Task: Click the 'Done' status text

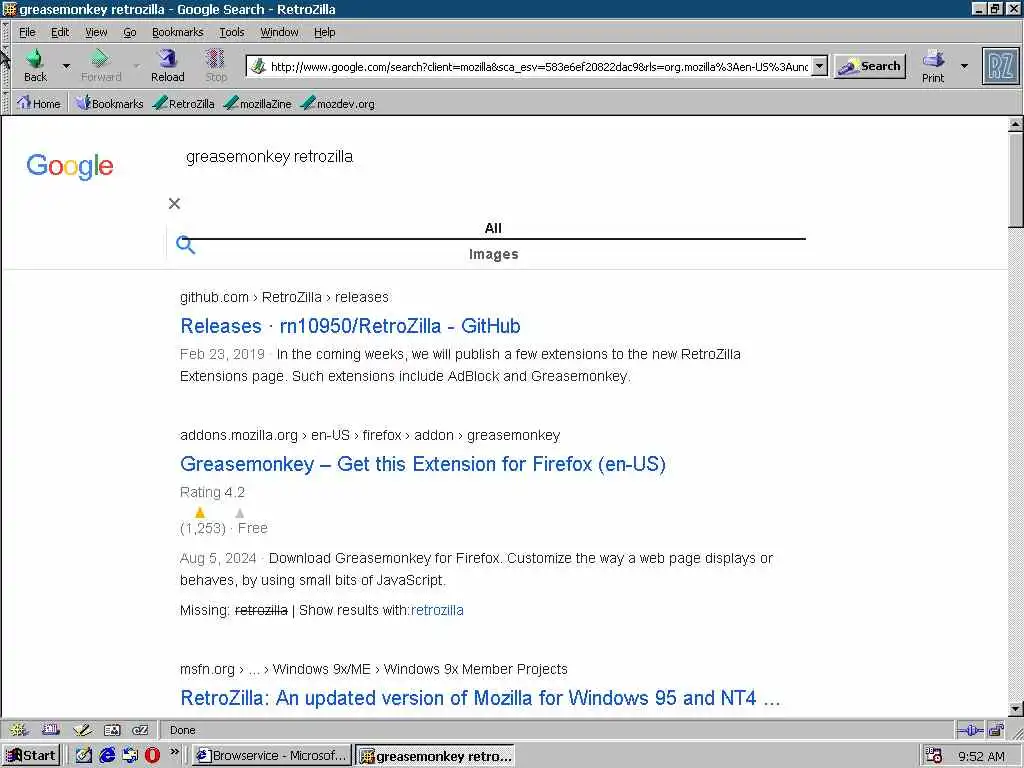Action: coord(183,730)
